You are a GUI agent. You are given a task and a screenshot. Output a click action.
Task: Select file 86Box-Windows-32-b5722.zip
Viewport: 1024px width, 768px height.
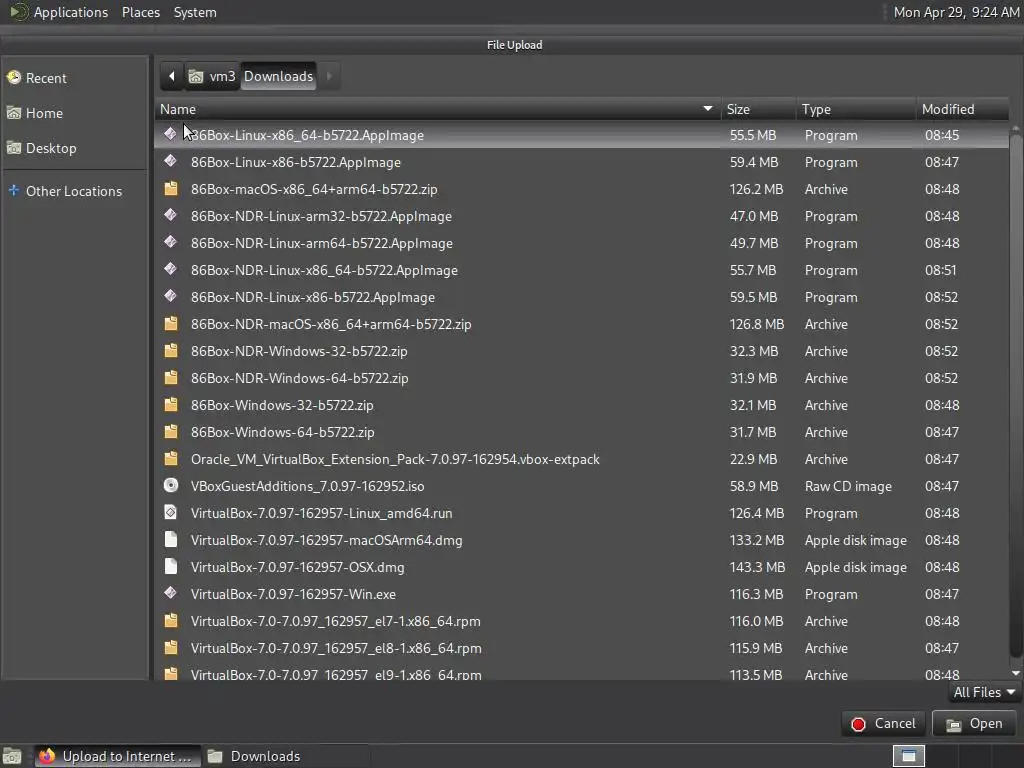pos(581,405)
